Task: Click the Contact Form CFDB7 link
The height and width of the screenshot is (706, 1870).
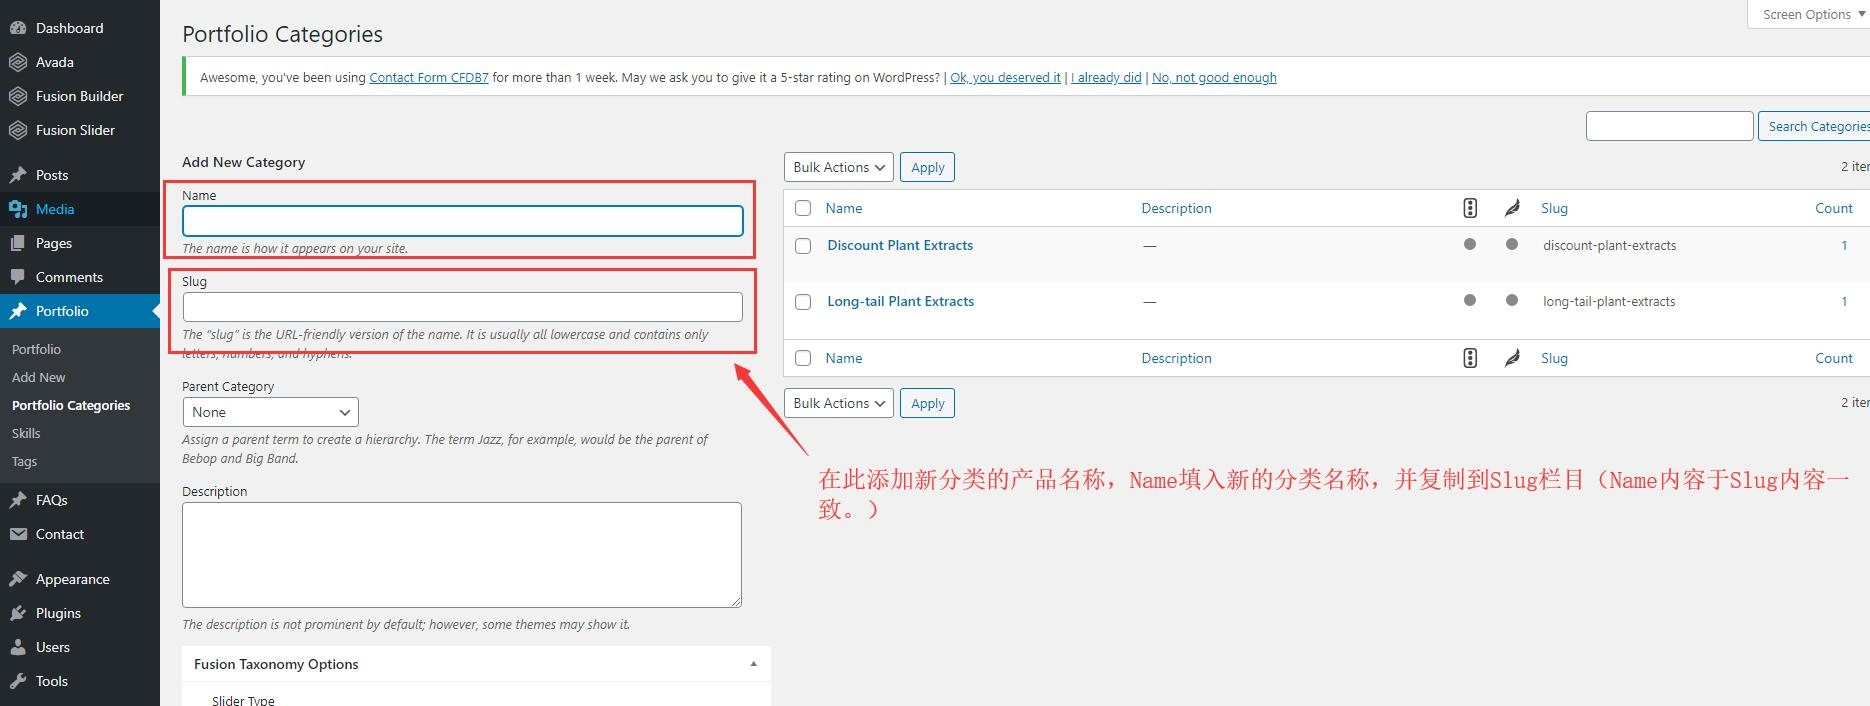Action: [x=428, y=77]
